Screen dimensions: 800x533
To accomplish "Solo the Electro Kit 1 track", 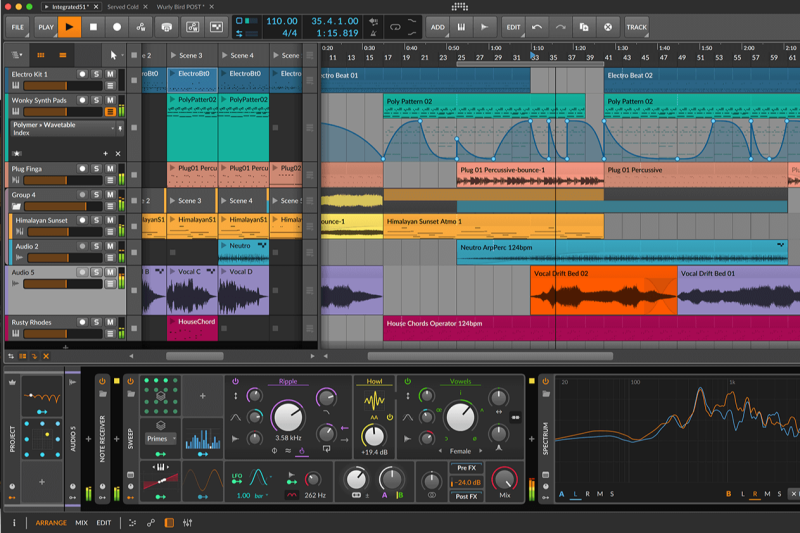I will [96, 74].
